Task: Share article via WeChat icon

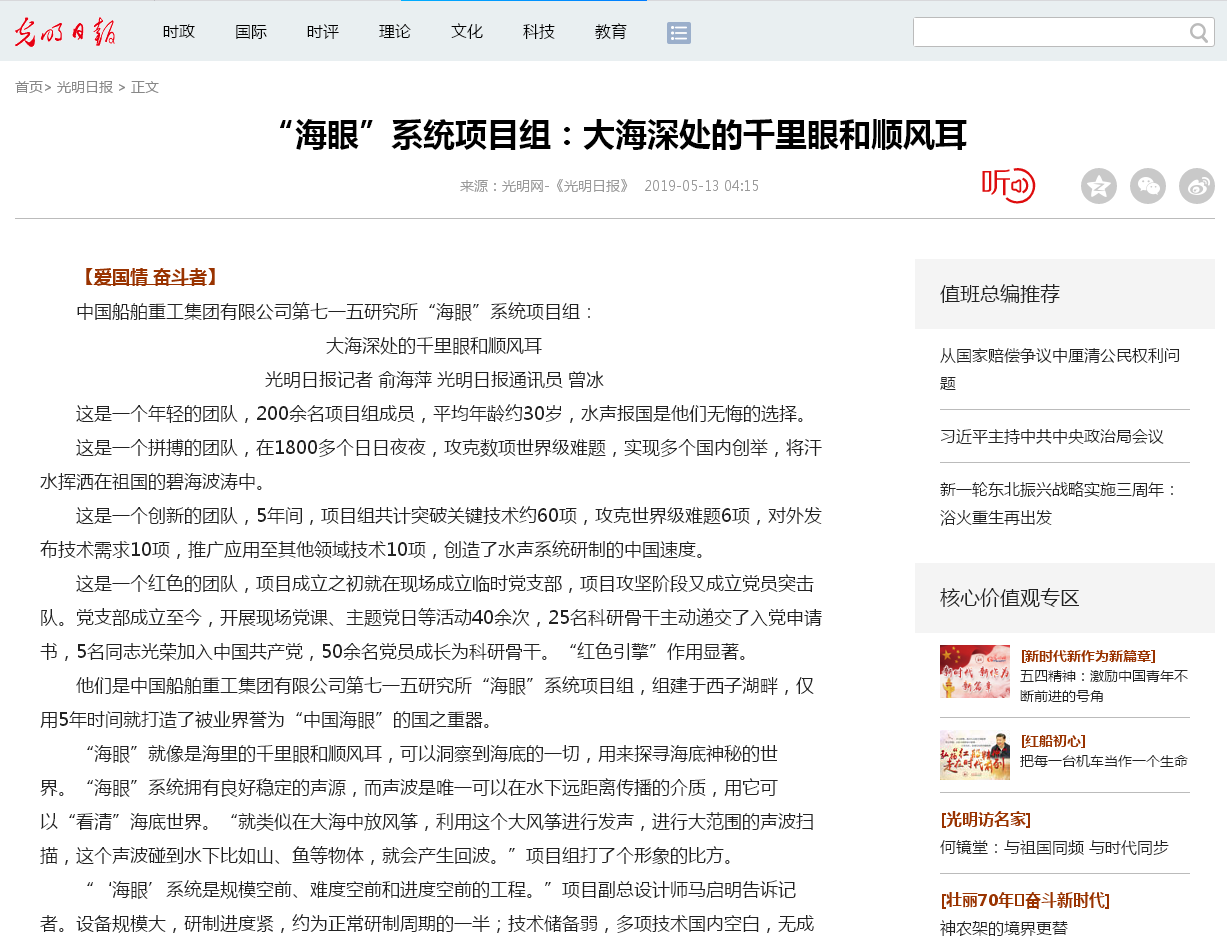Action: pyautogui.click(x=1148, y=186)
